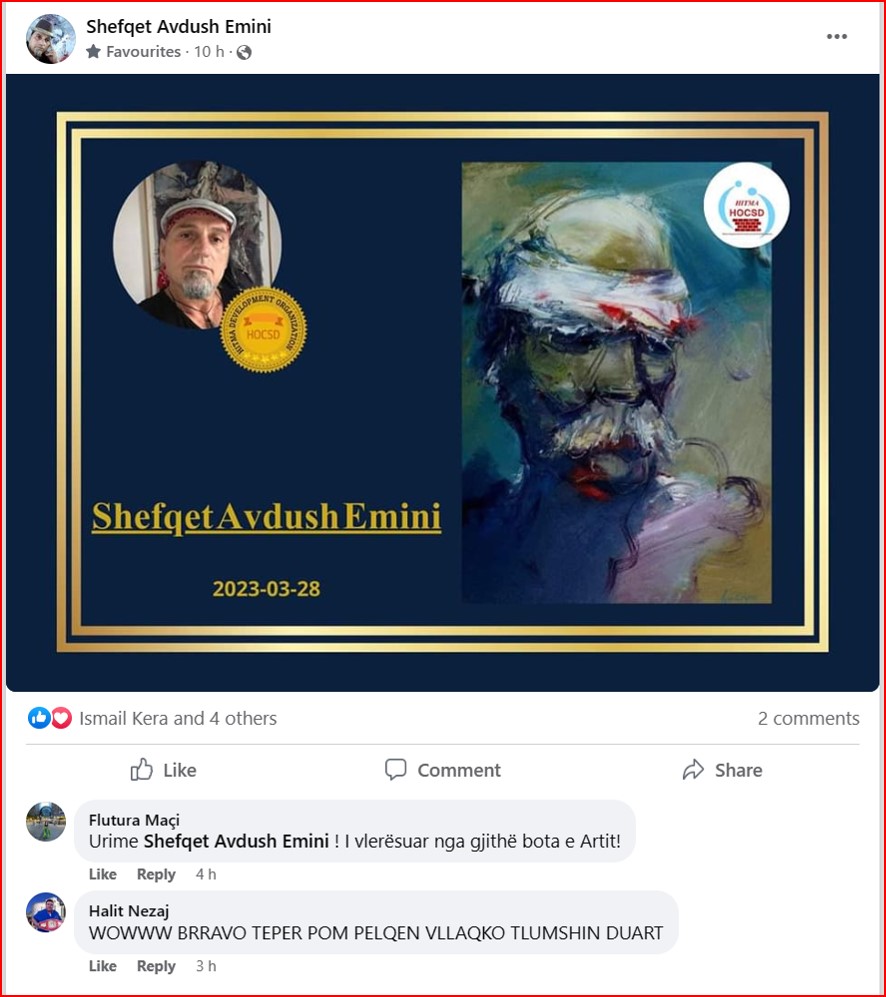Click the globe public audience icon
Viewport: 886px width, 997px height.
pos(244,52)
